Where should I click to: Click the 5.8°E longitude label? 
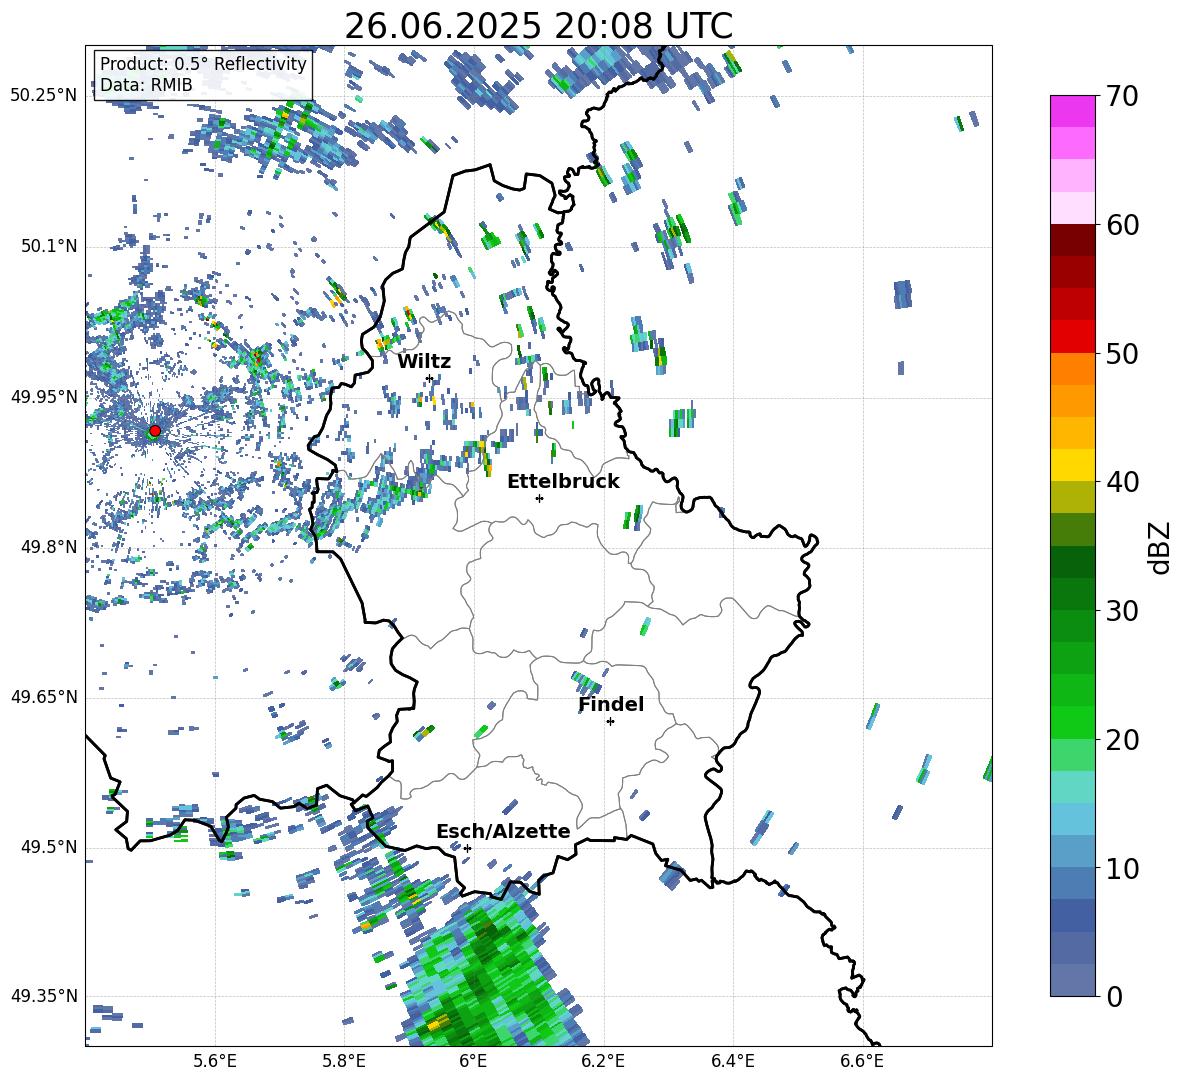[344, 1061]
